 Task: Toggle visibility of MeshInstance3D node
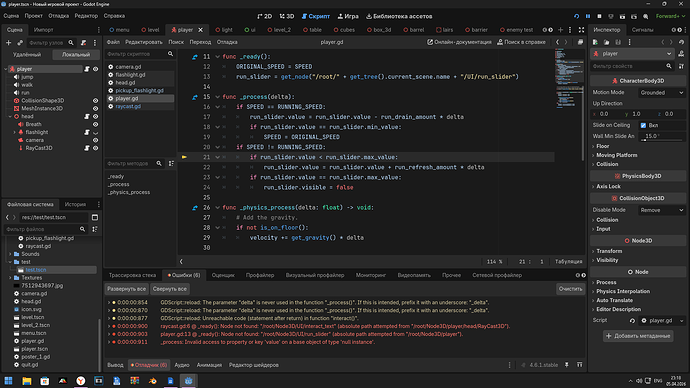point(95,109)
